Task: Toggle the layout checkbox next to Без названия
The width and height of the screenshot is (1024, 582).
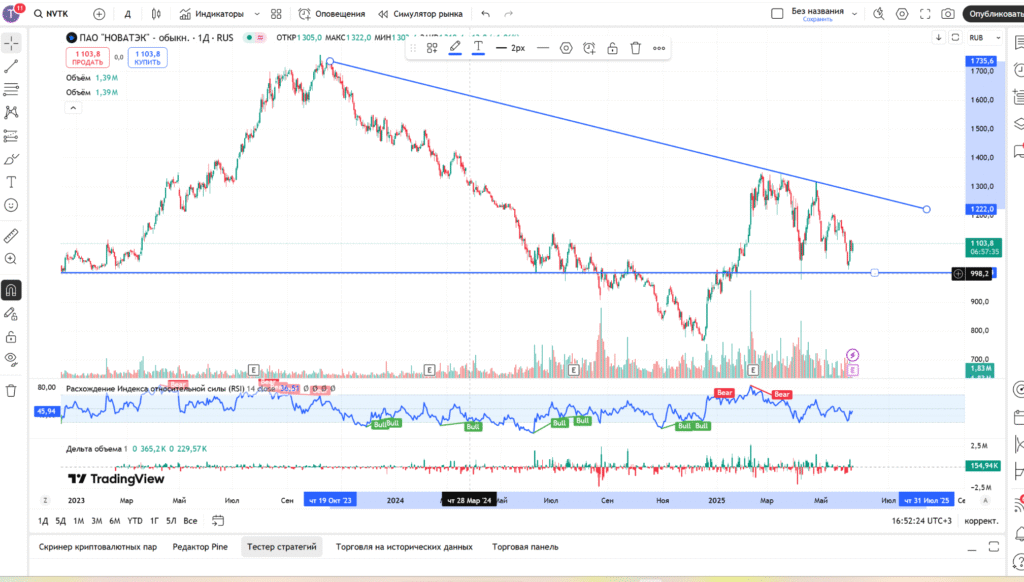Action: (777, 14)
